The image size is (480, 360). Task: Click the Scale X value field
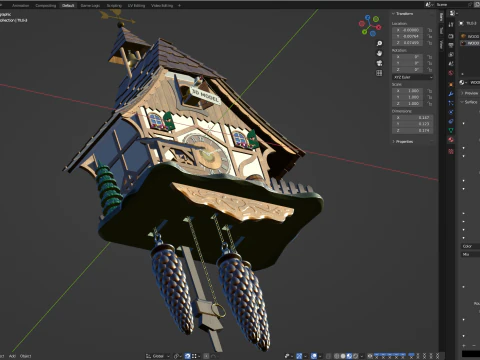click(408, 91)
